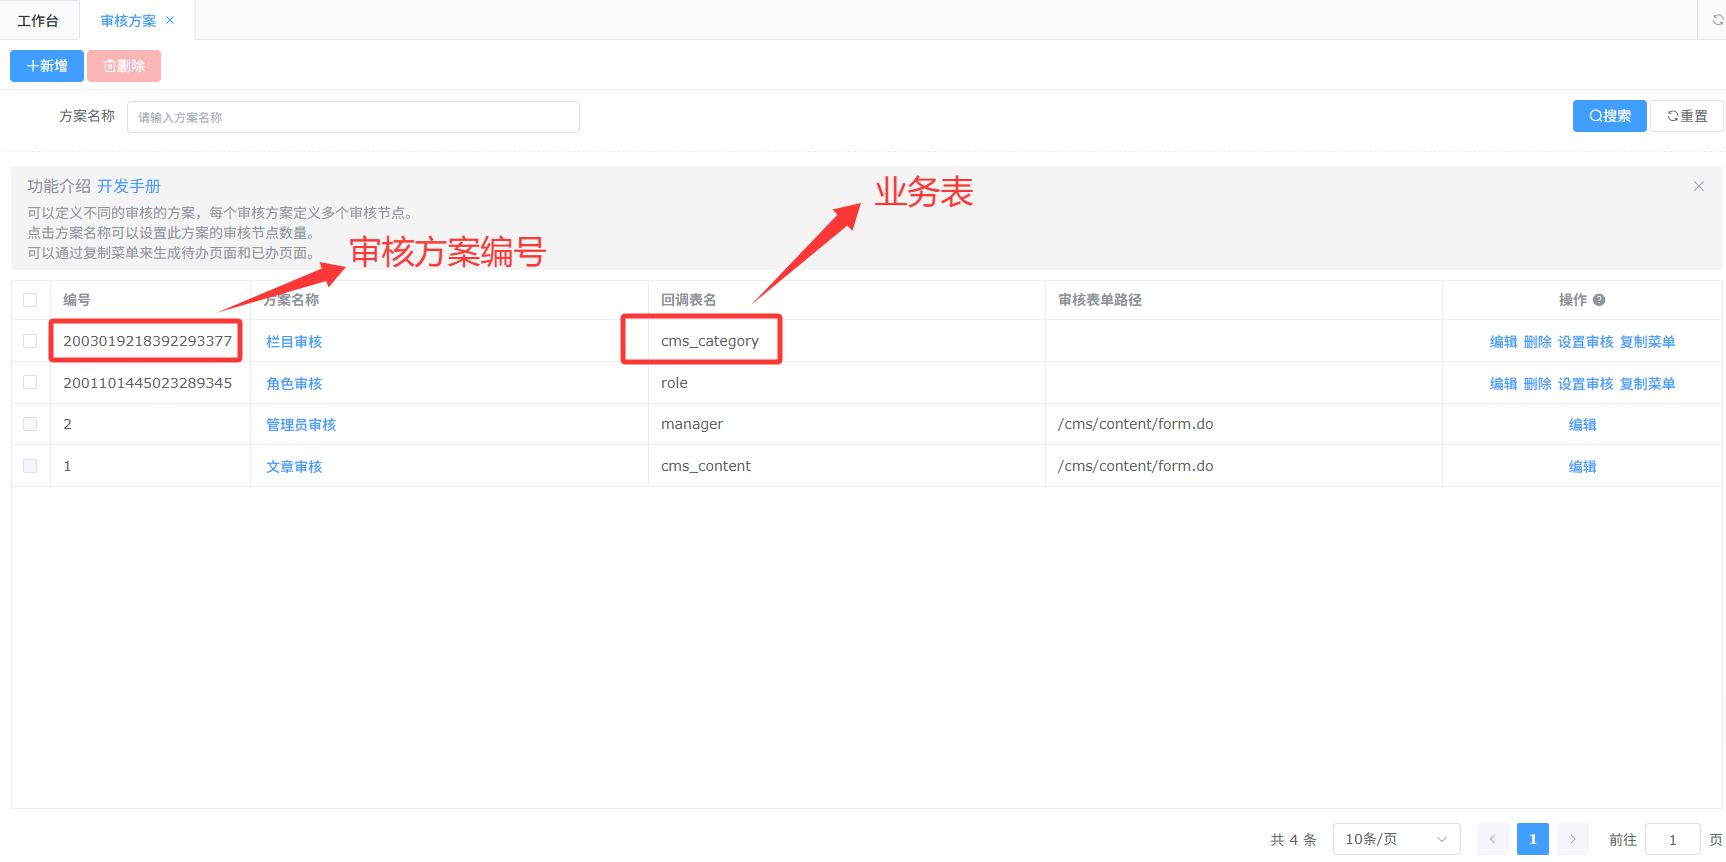Check the checkbox for 角色审核 row

30,383
